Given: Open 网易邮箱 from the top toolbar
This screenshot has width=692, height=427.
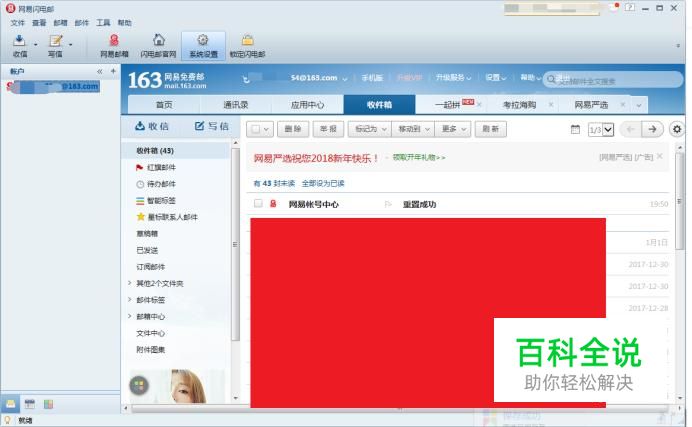Looking at the screenshot, I should tap(114, 46).
